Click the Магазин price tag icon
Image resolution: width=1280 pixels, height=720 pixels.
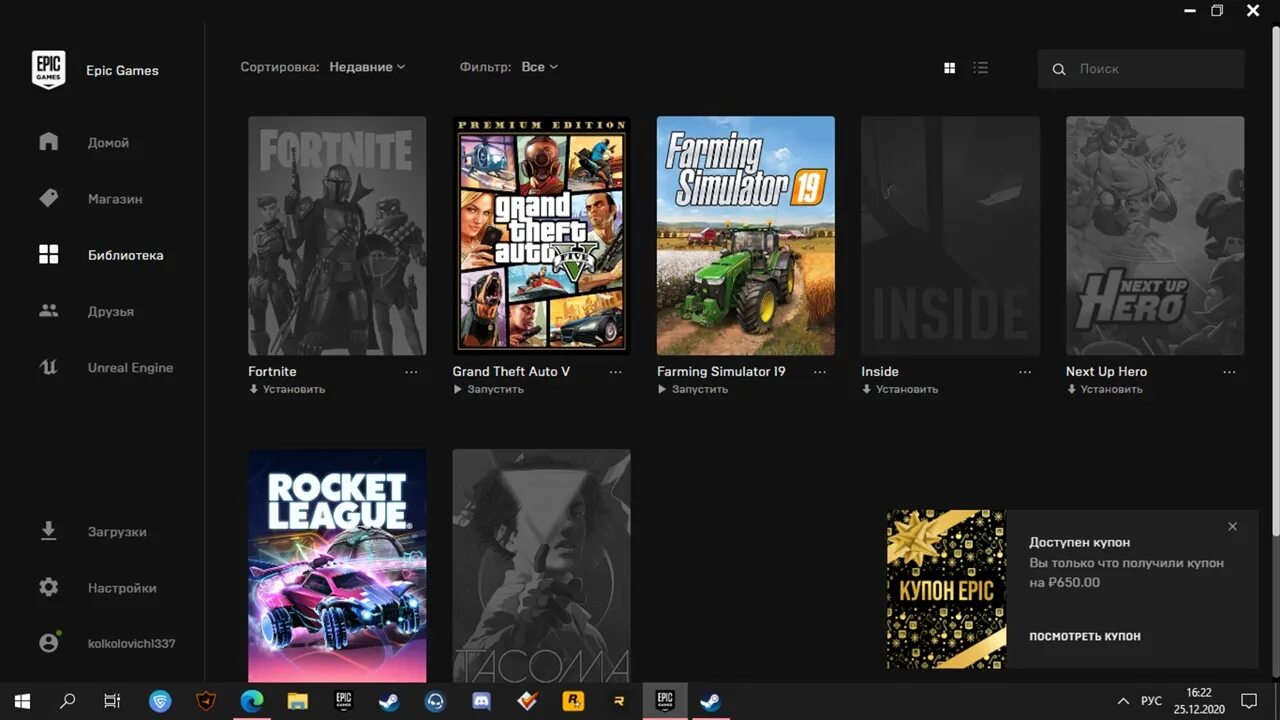point(48,198)
